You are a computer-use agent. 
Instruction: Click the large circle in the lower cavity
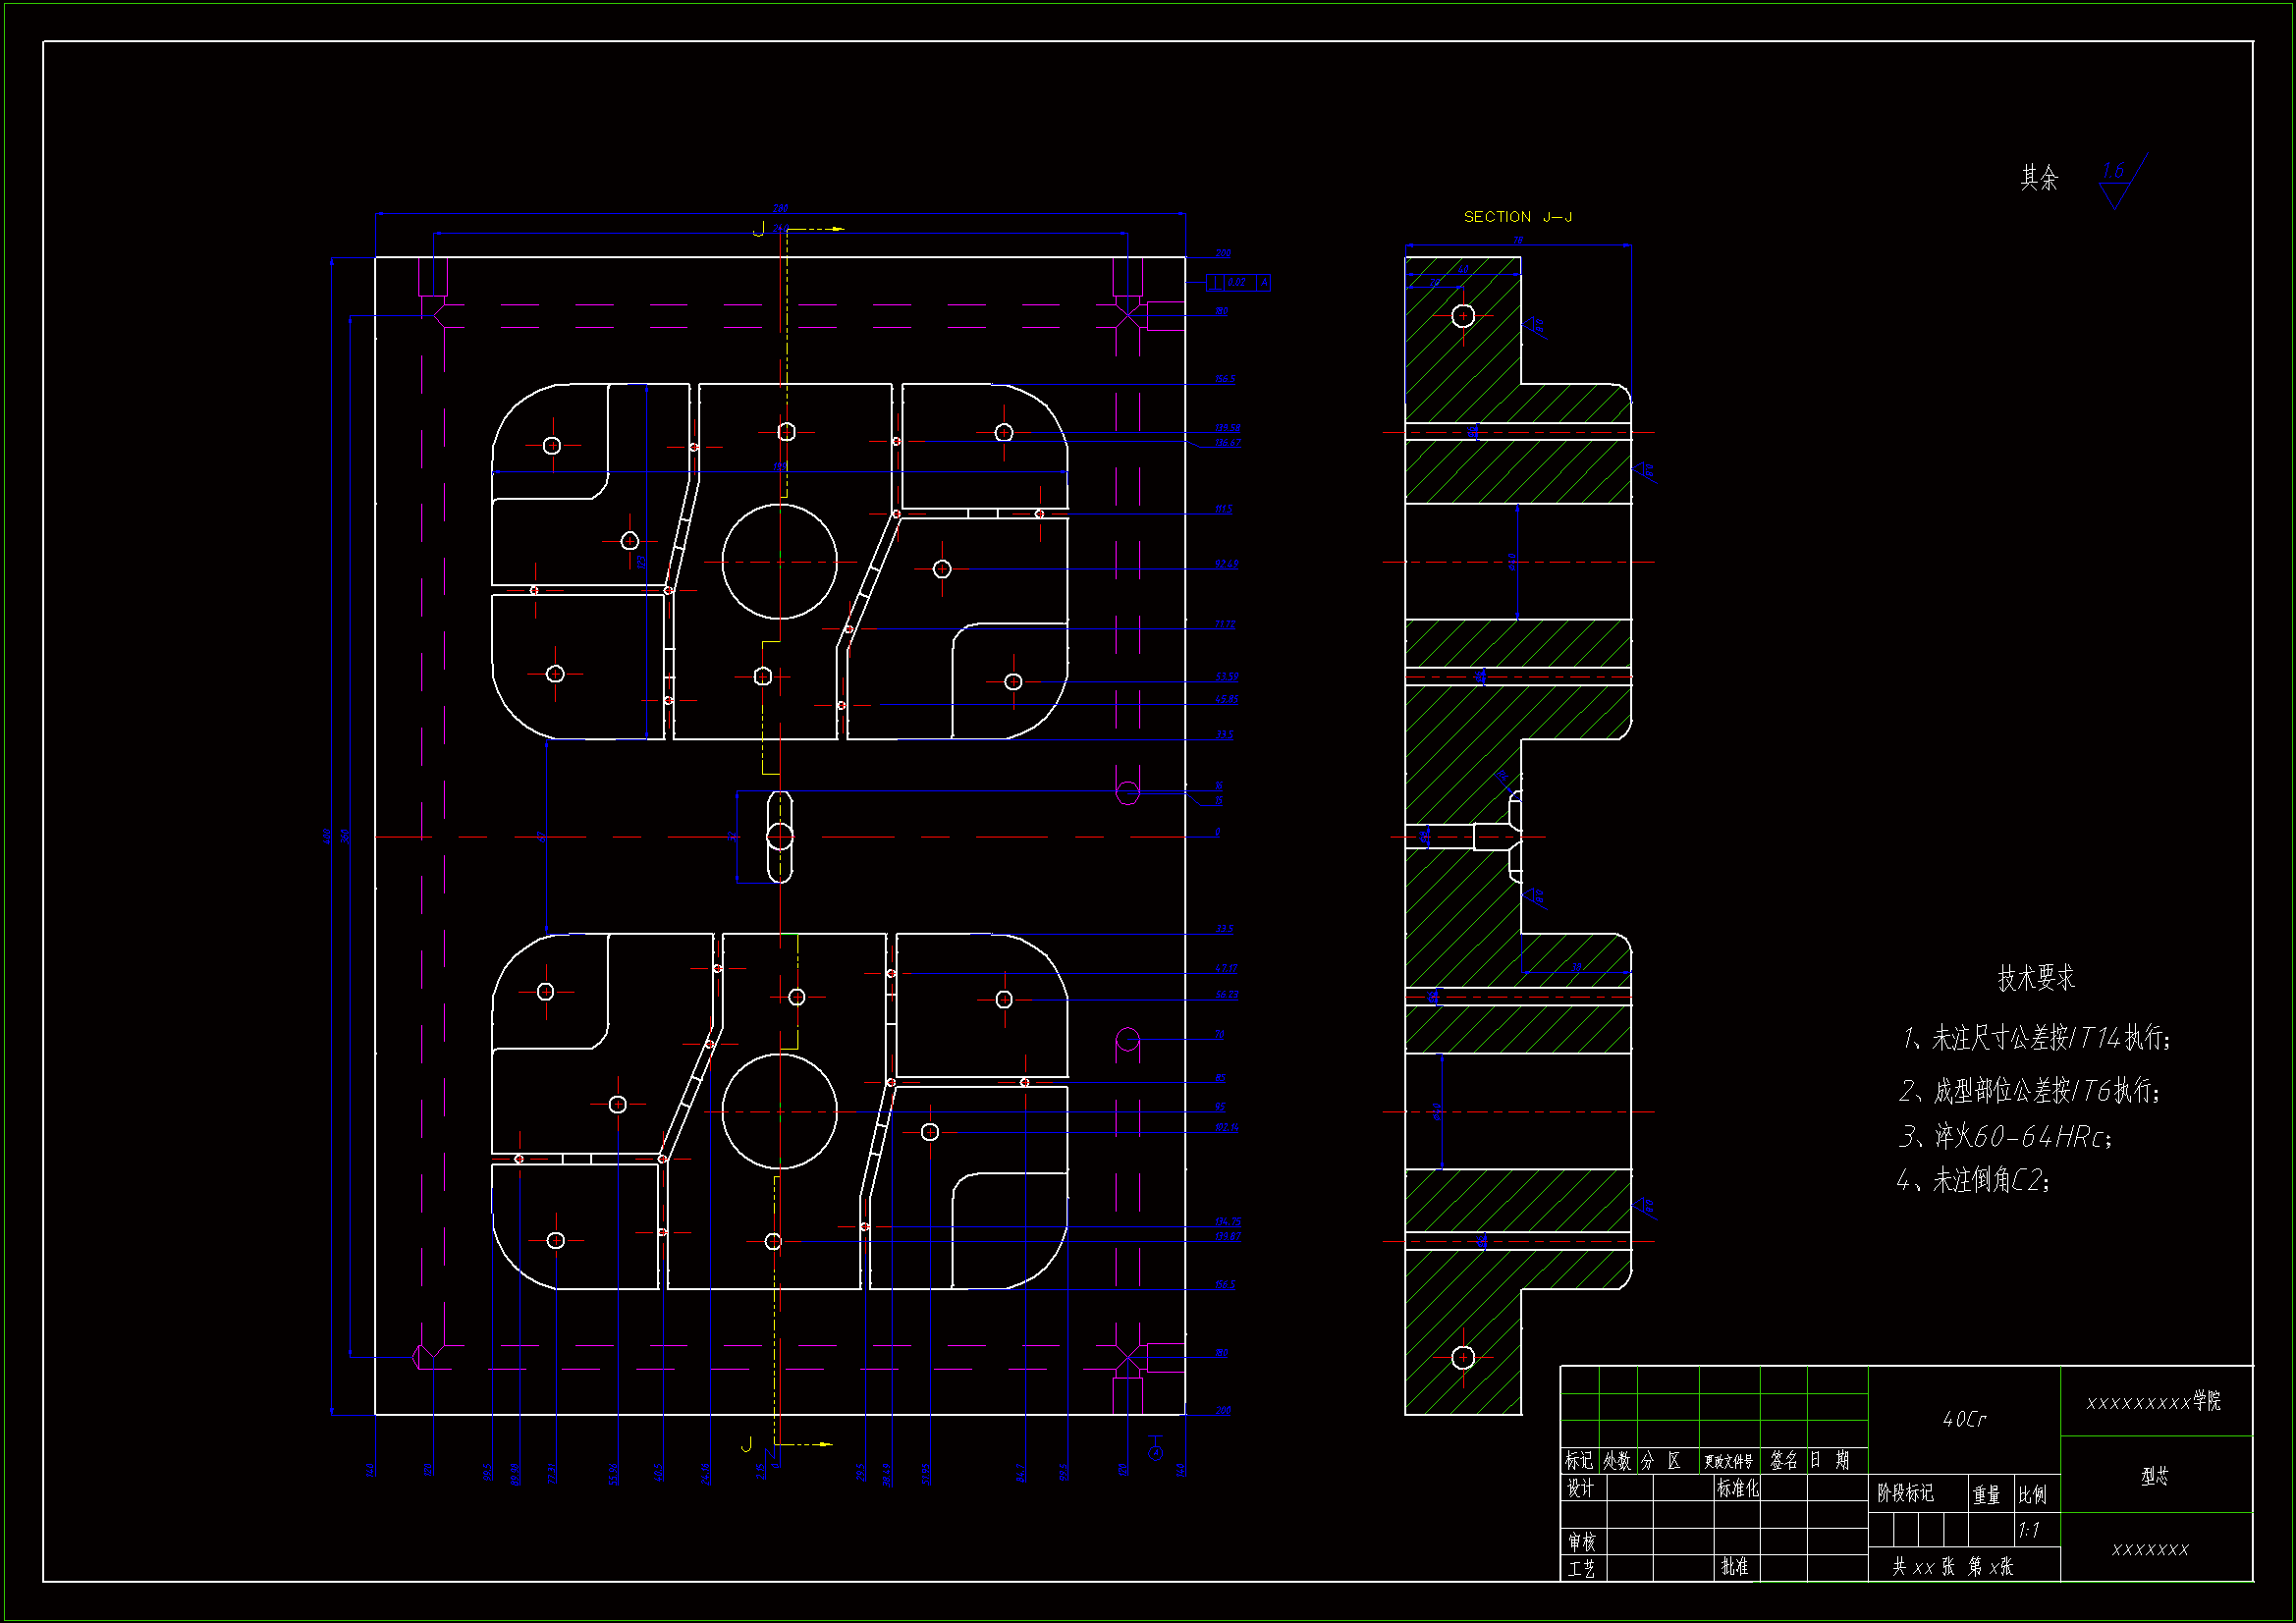(x=779, y=1111)
